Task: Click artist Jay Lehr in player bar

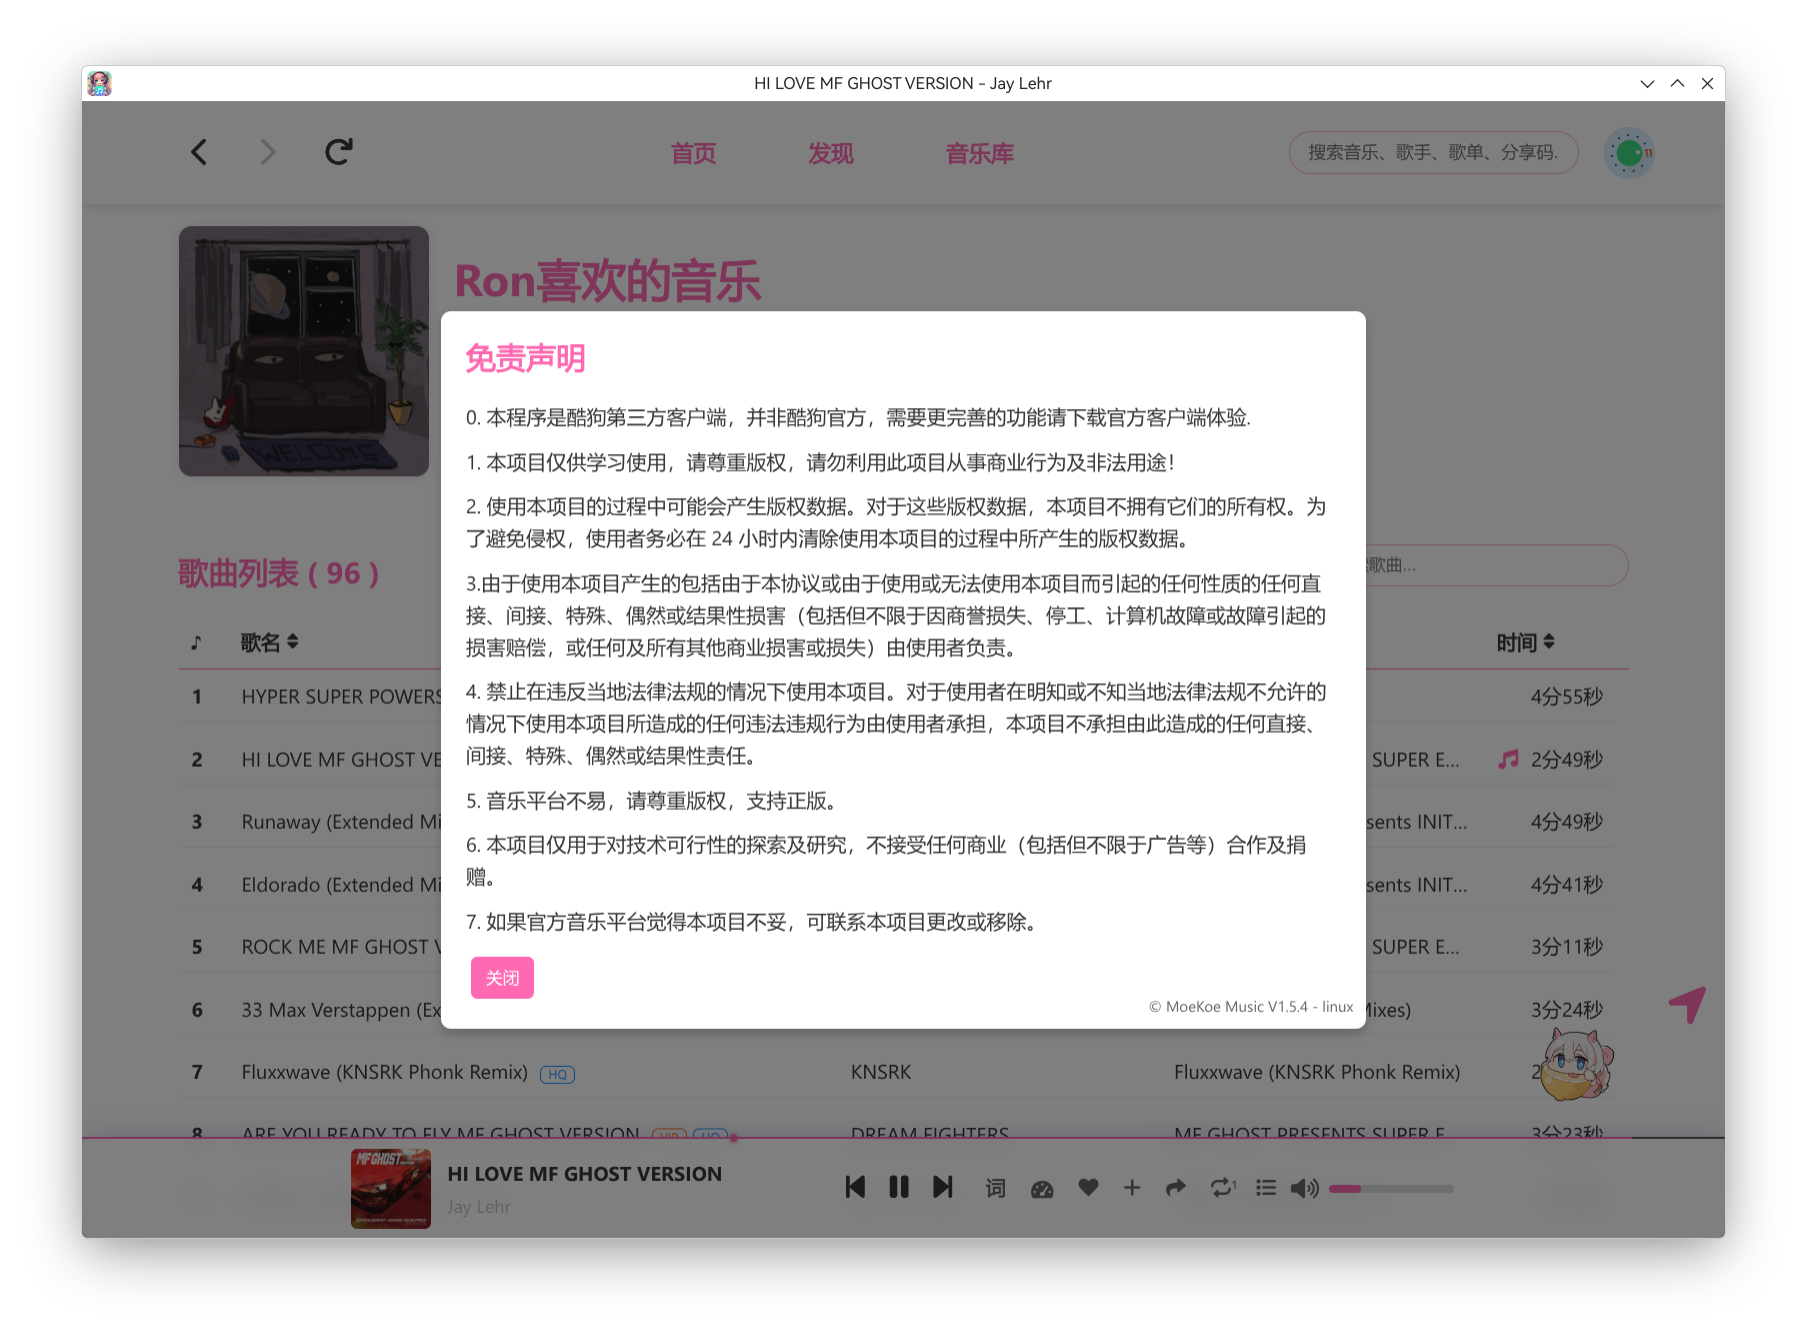Action: point(479,1207)
